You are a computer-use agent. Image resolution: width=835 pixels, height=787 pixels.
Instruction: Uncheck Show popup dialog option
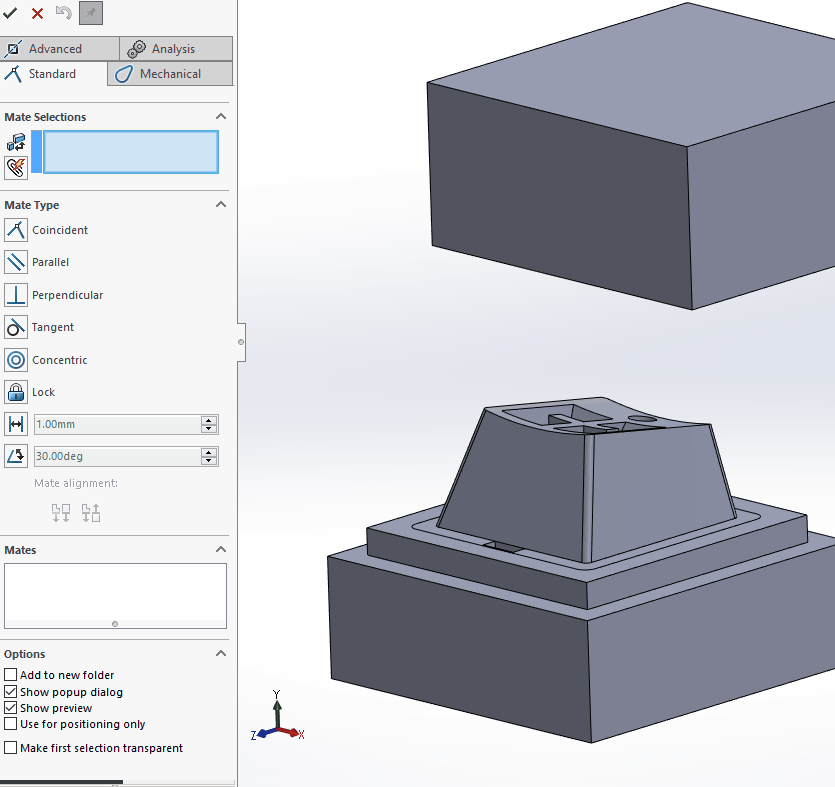pyautogui.click(x=11, y=692)
